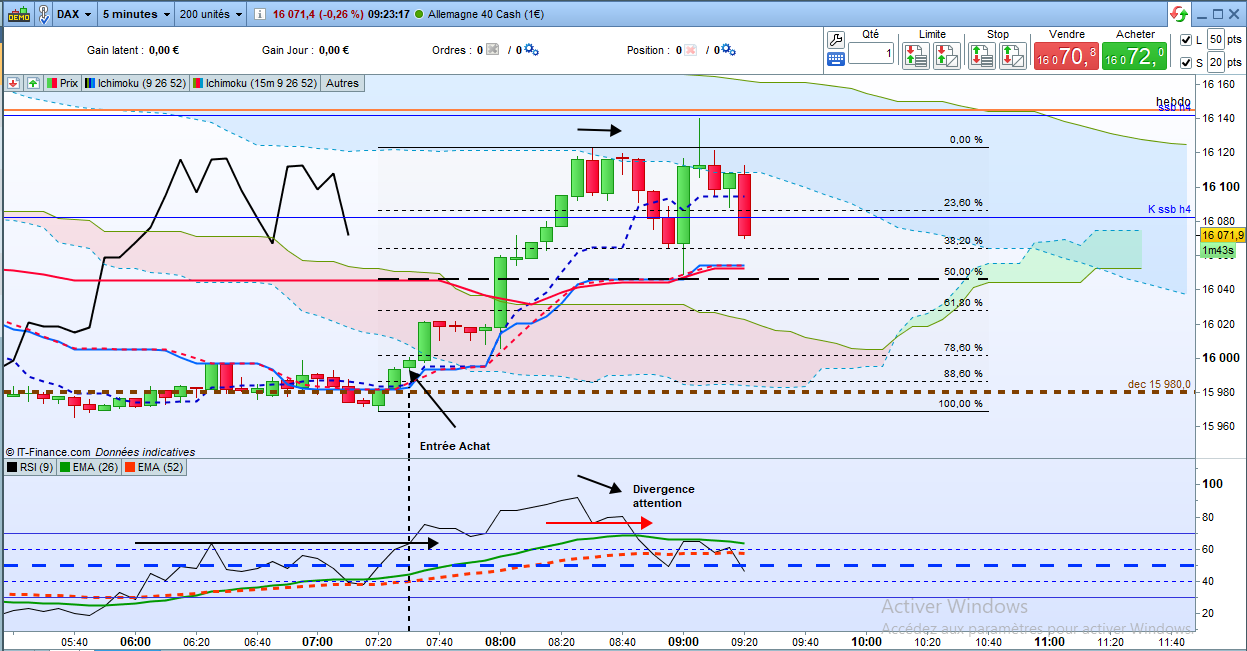Click the Ordres cancel icon
The width and height of the screenshot is (1247, 651).
[x=493, y=50]
